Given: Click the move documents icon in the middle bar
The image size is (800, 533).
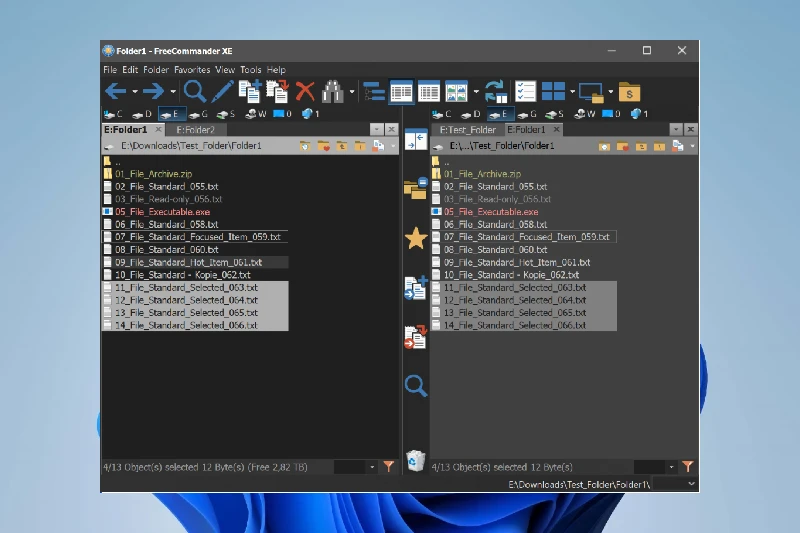Looking at the screenshot, I should (x=416, y=337).
